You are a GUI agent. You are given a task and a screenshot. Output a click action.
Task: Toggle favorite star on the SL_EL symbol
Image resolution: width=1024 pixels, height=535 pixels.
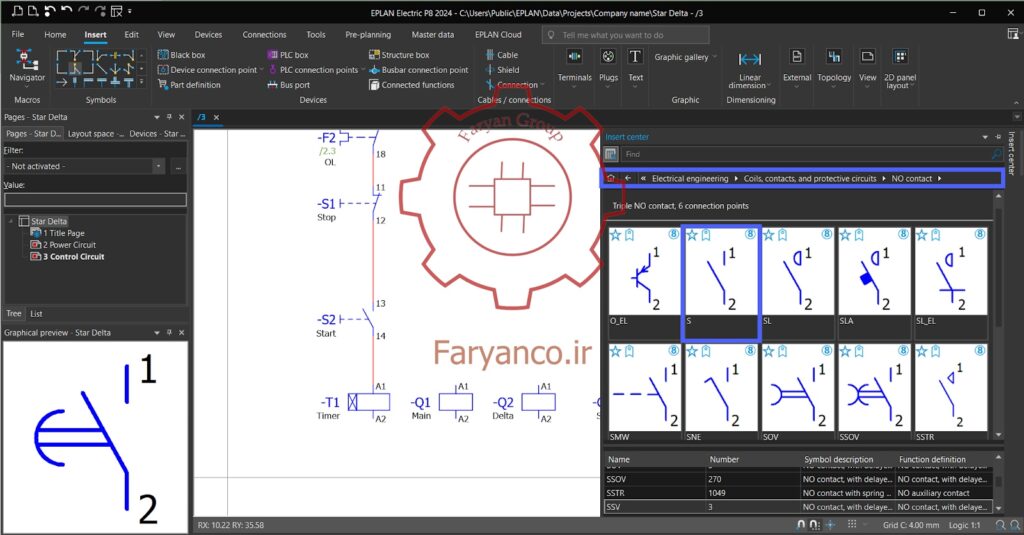click(921, 235)
